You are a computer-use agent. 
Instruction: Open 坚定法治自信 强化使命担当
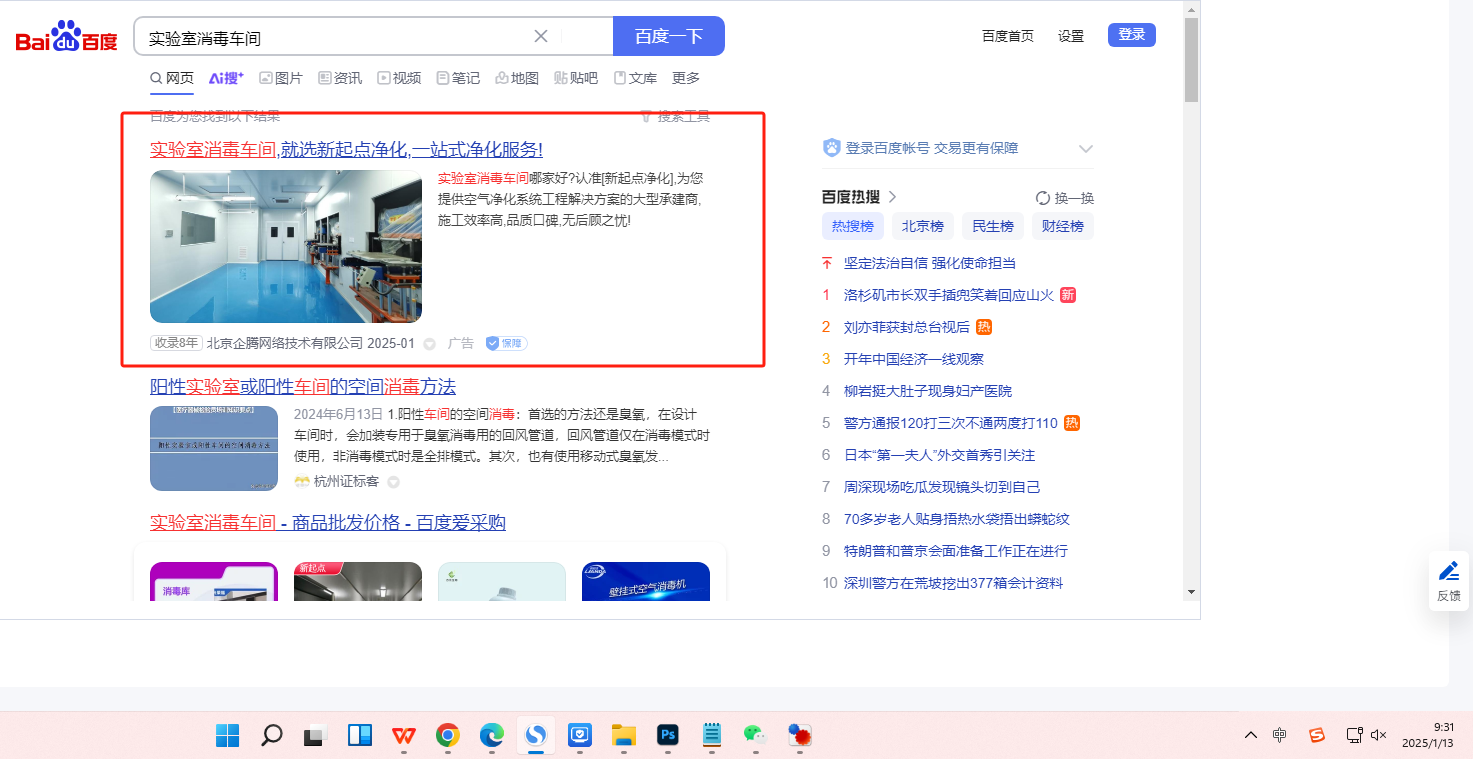point(930,263)
